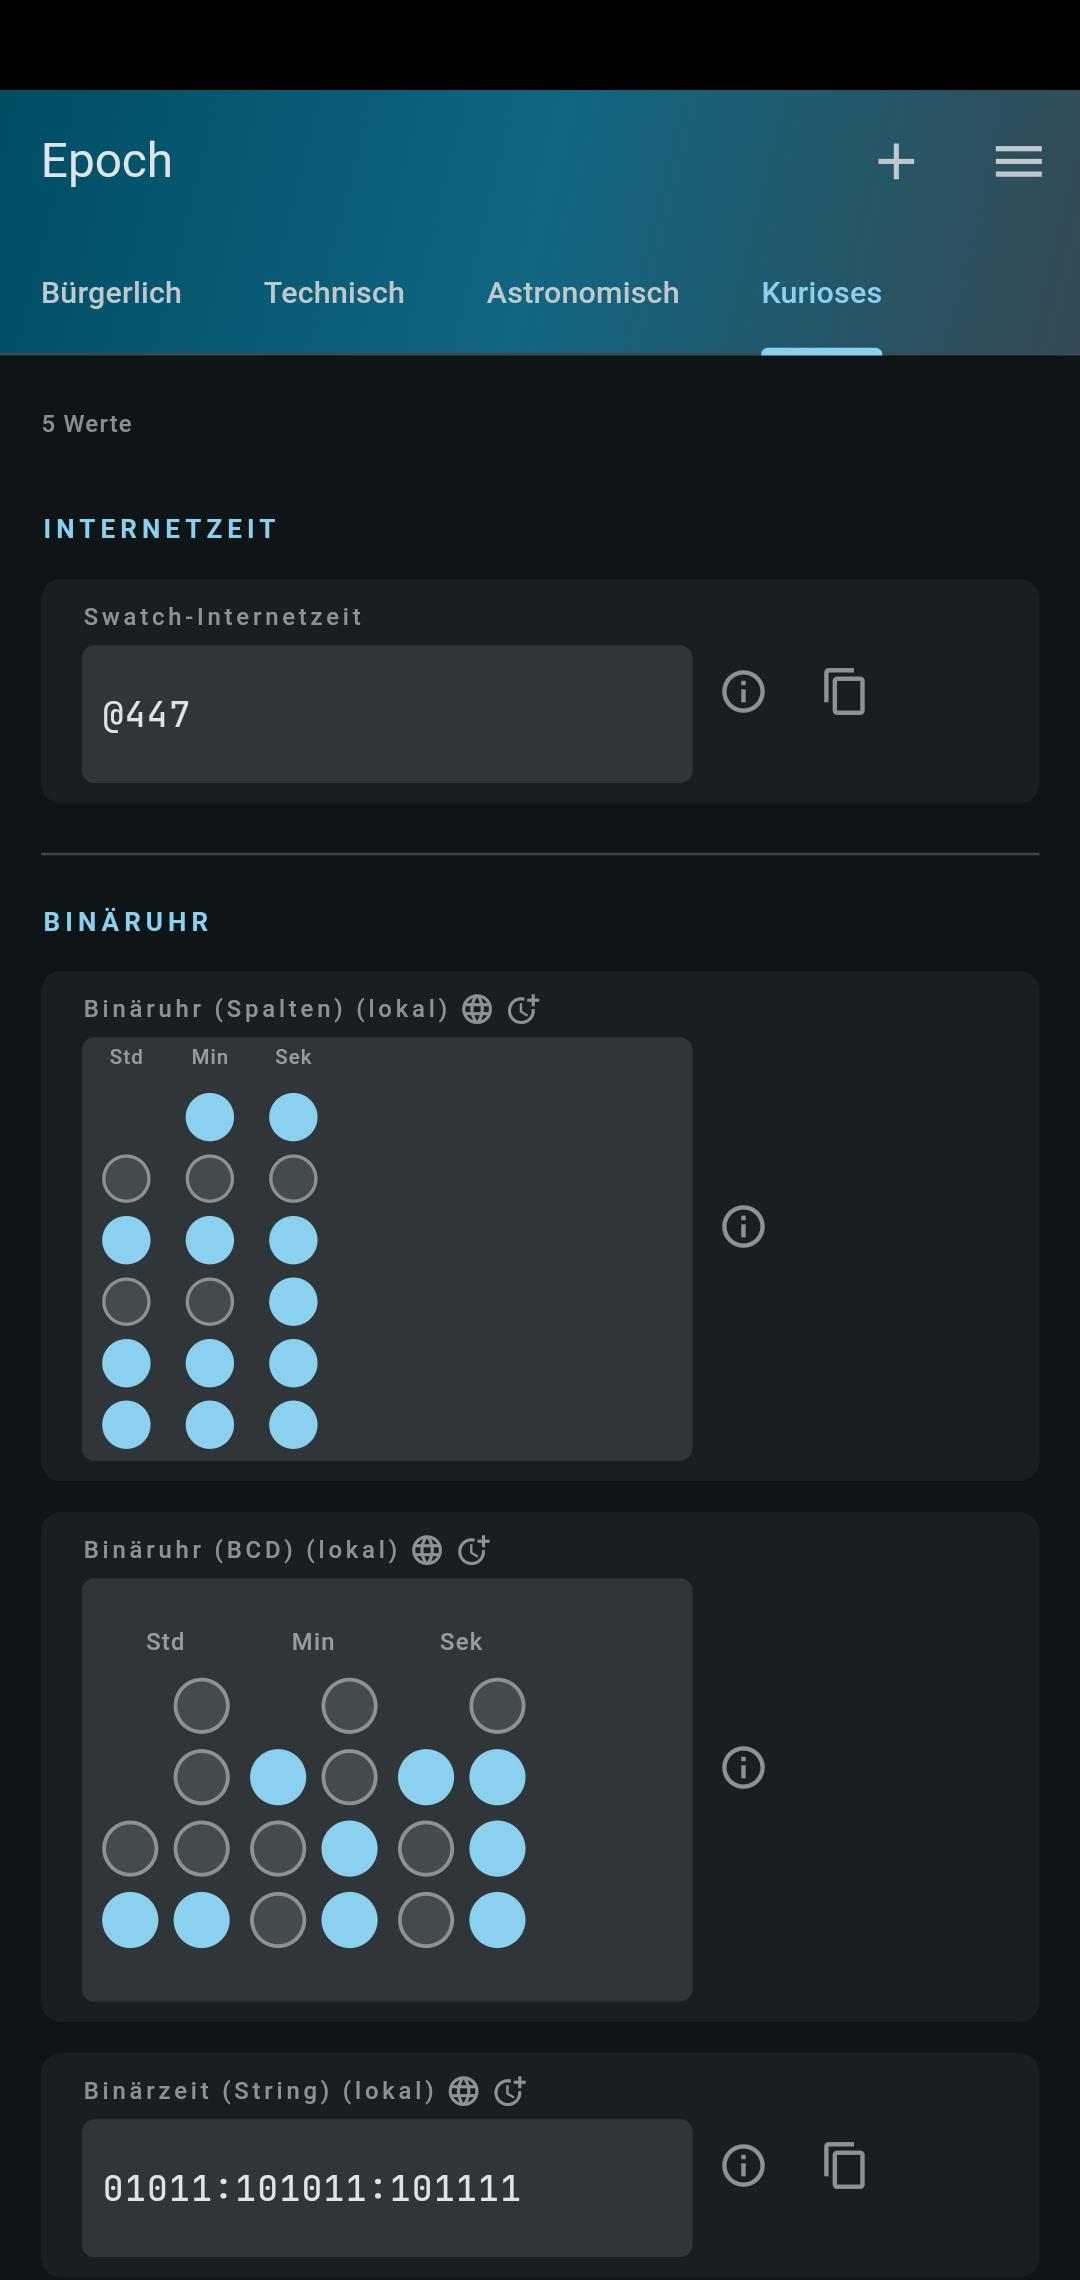Click globe icon beside Binärzeit (String)

coord(463,2091)
